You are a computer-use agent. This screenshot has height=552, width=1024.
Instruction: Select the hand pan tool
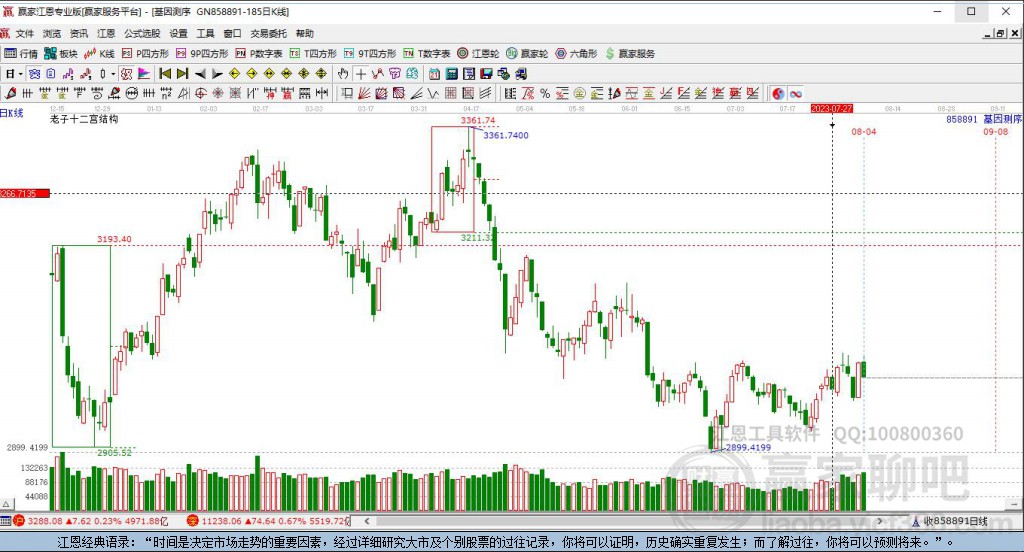coord(343,74)
